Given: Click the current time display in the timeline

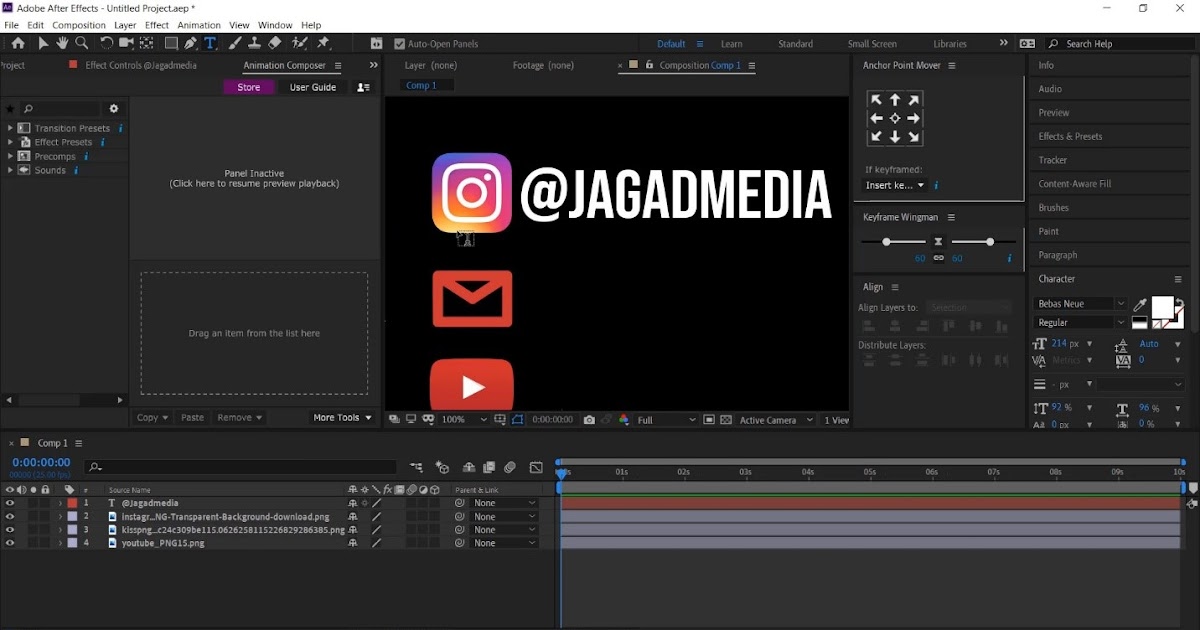Looking at the screenshot, I should [x=40, y=462].
